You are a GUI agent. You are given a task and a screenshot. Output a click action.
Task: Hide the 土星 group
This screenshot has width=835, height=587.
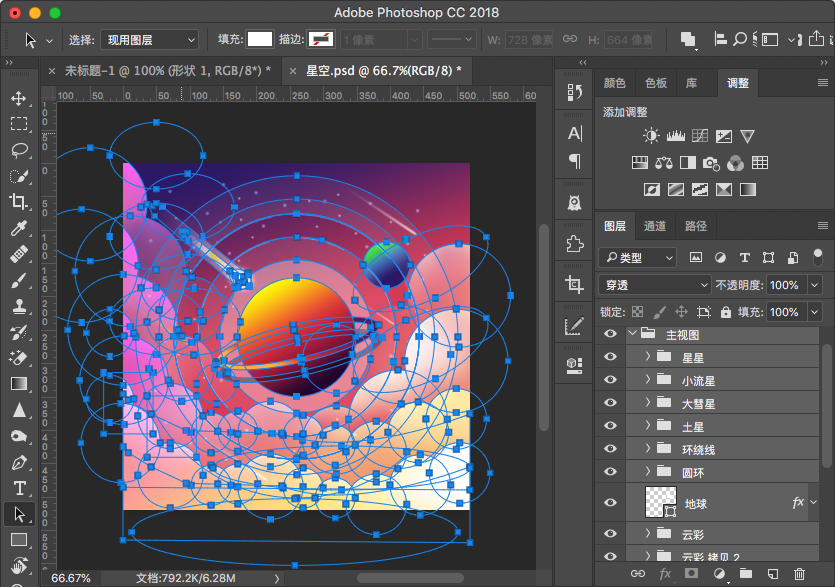[x=610, y=426]
